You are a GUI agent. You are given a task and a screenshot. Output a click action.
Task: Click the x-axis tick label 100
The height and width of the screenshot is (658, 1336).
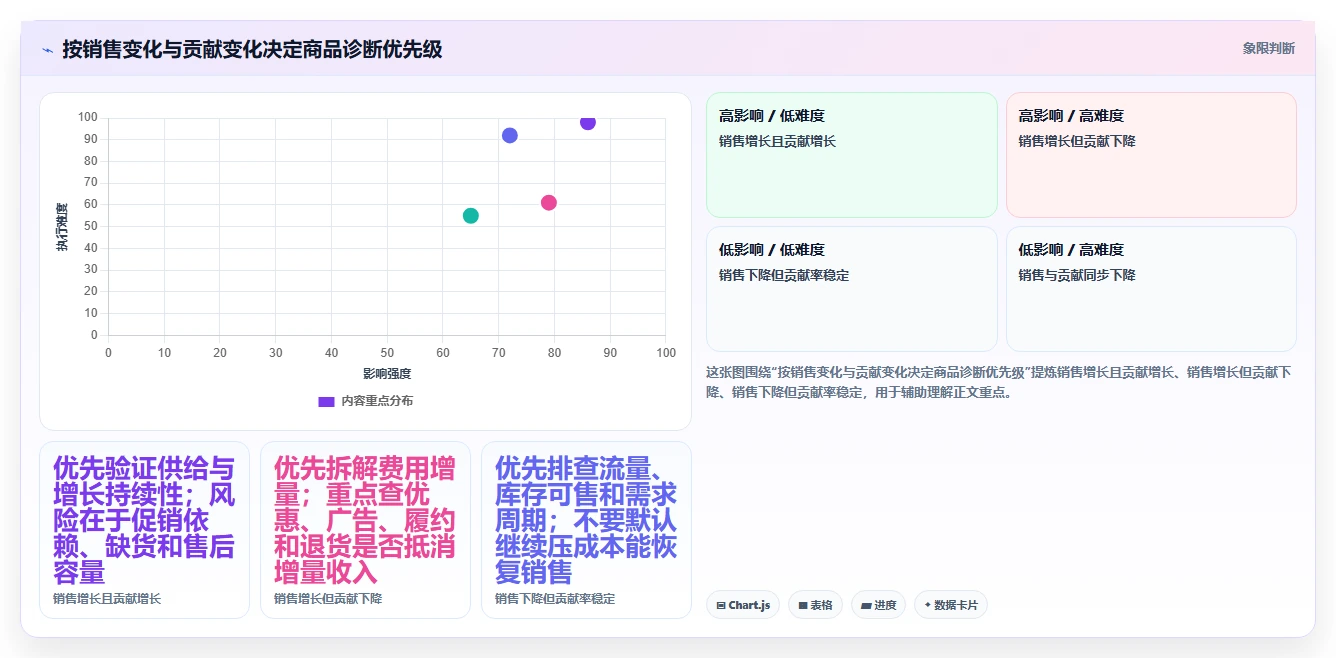pyautogui.click(x=666, y=353)
